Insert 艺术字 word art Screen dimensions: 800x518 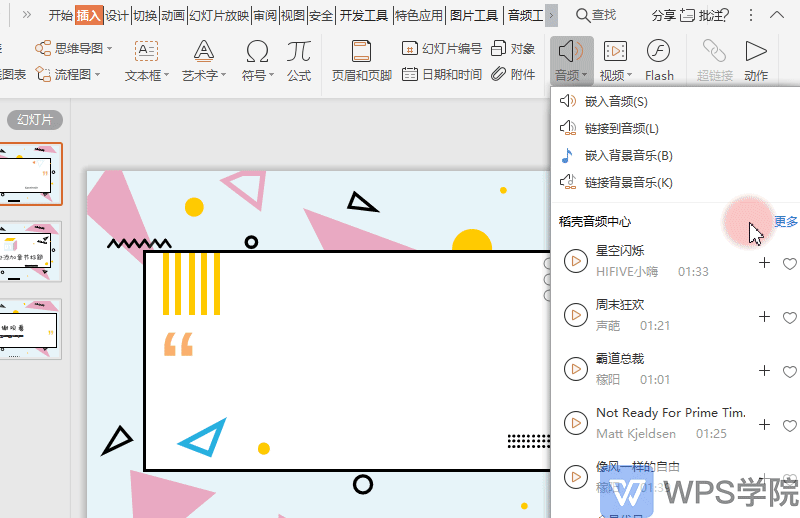tap(204, 61)
